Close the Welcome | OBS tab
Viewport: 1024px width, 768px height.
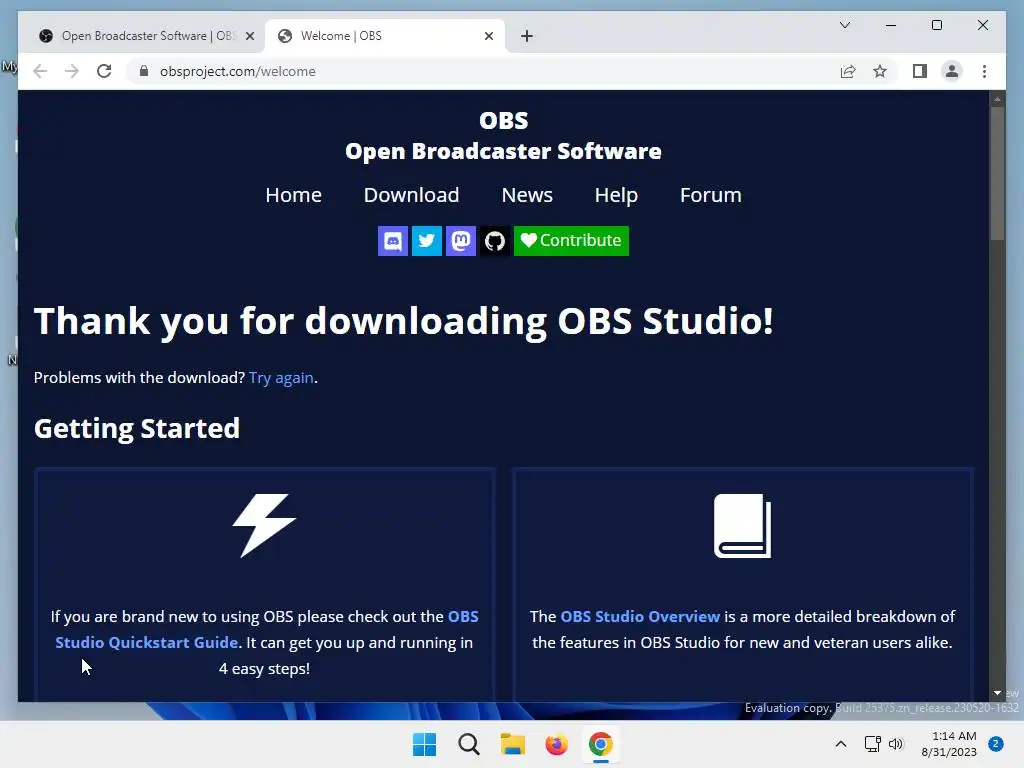488,36
